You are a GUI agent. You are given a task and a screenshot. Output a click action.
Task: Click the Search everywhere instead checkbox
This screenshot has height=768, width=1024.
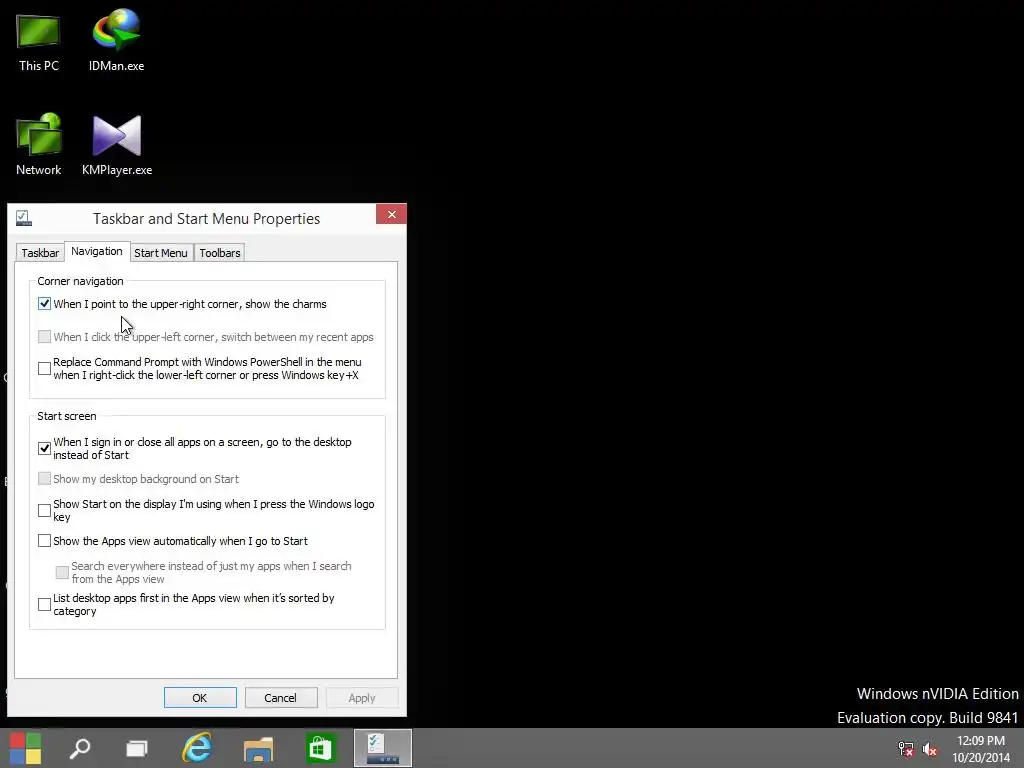point(62,572)
